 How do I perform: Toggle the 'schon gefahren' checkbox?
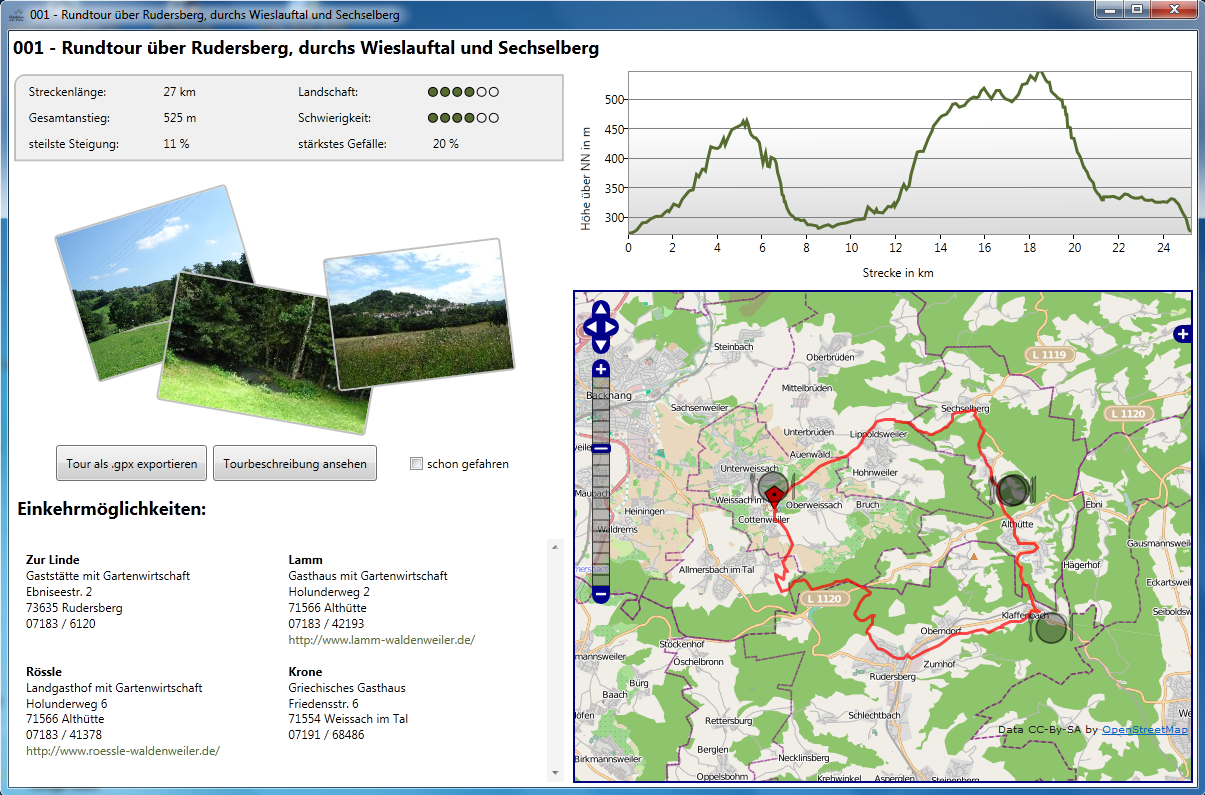(x=417, y=464)
